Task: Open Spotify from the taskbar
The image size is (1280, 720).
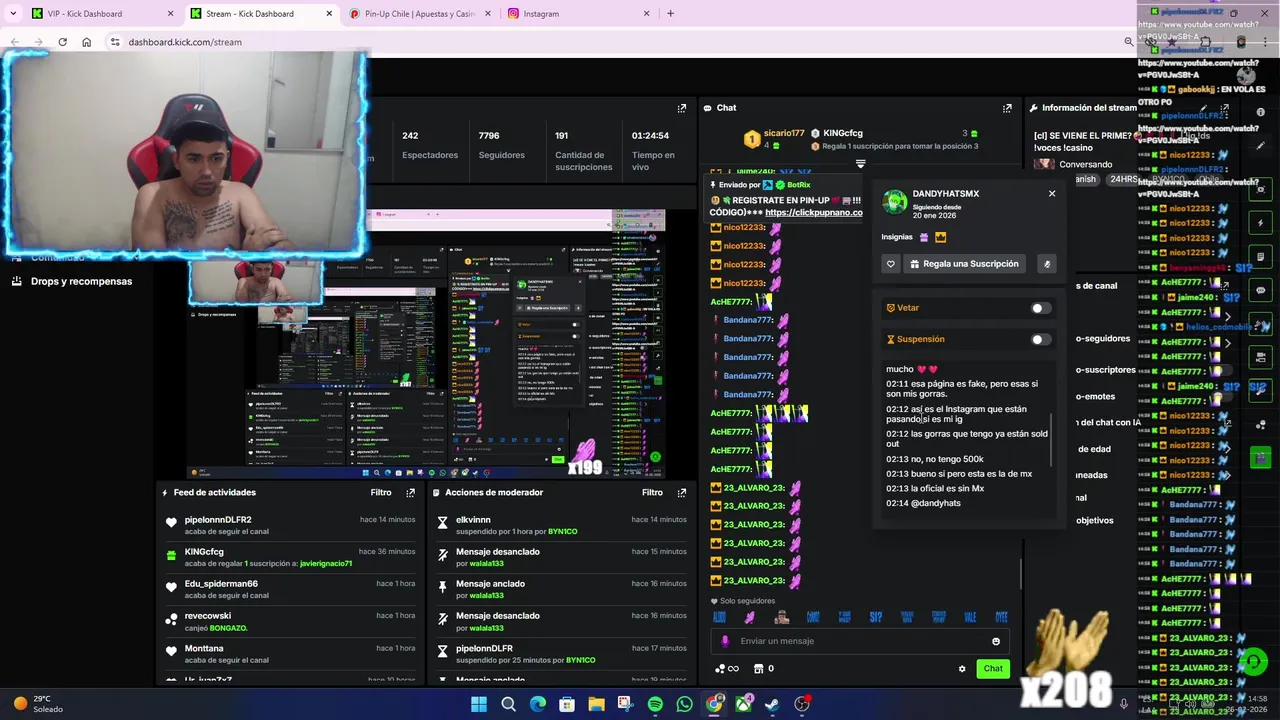Action: (655, 704)
